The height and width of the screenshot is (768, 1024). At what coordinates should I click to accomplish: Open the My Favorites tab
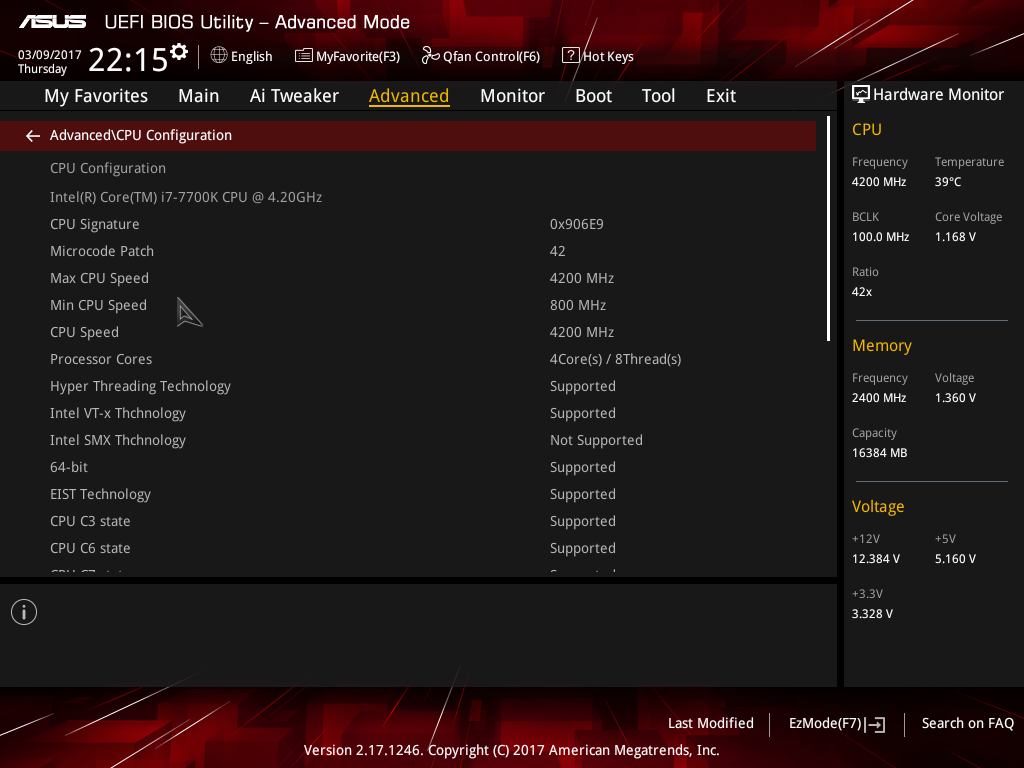96,96
